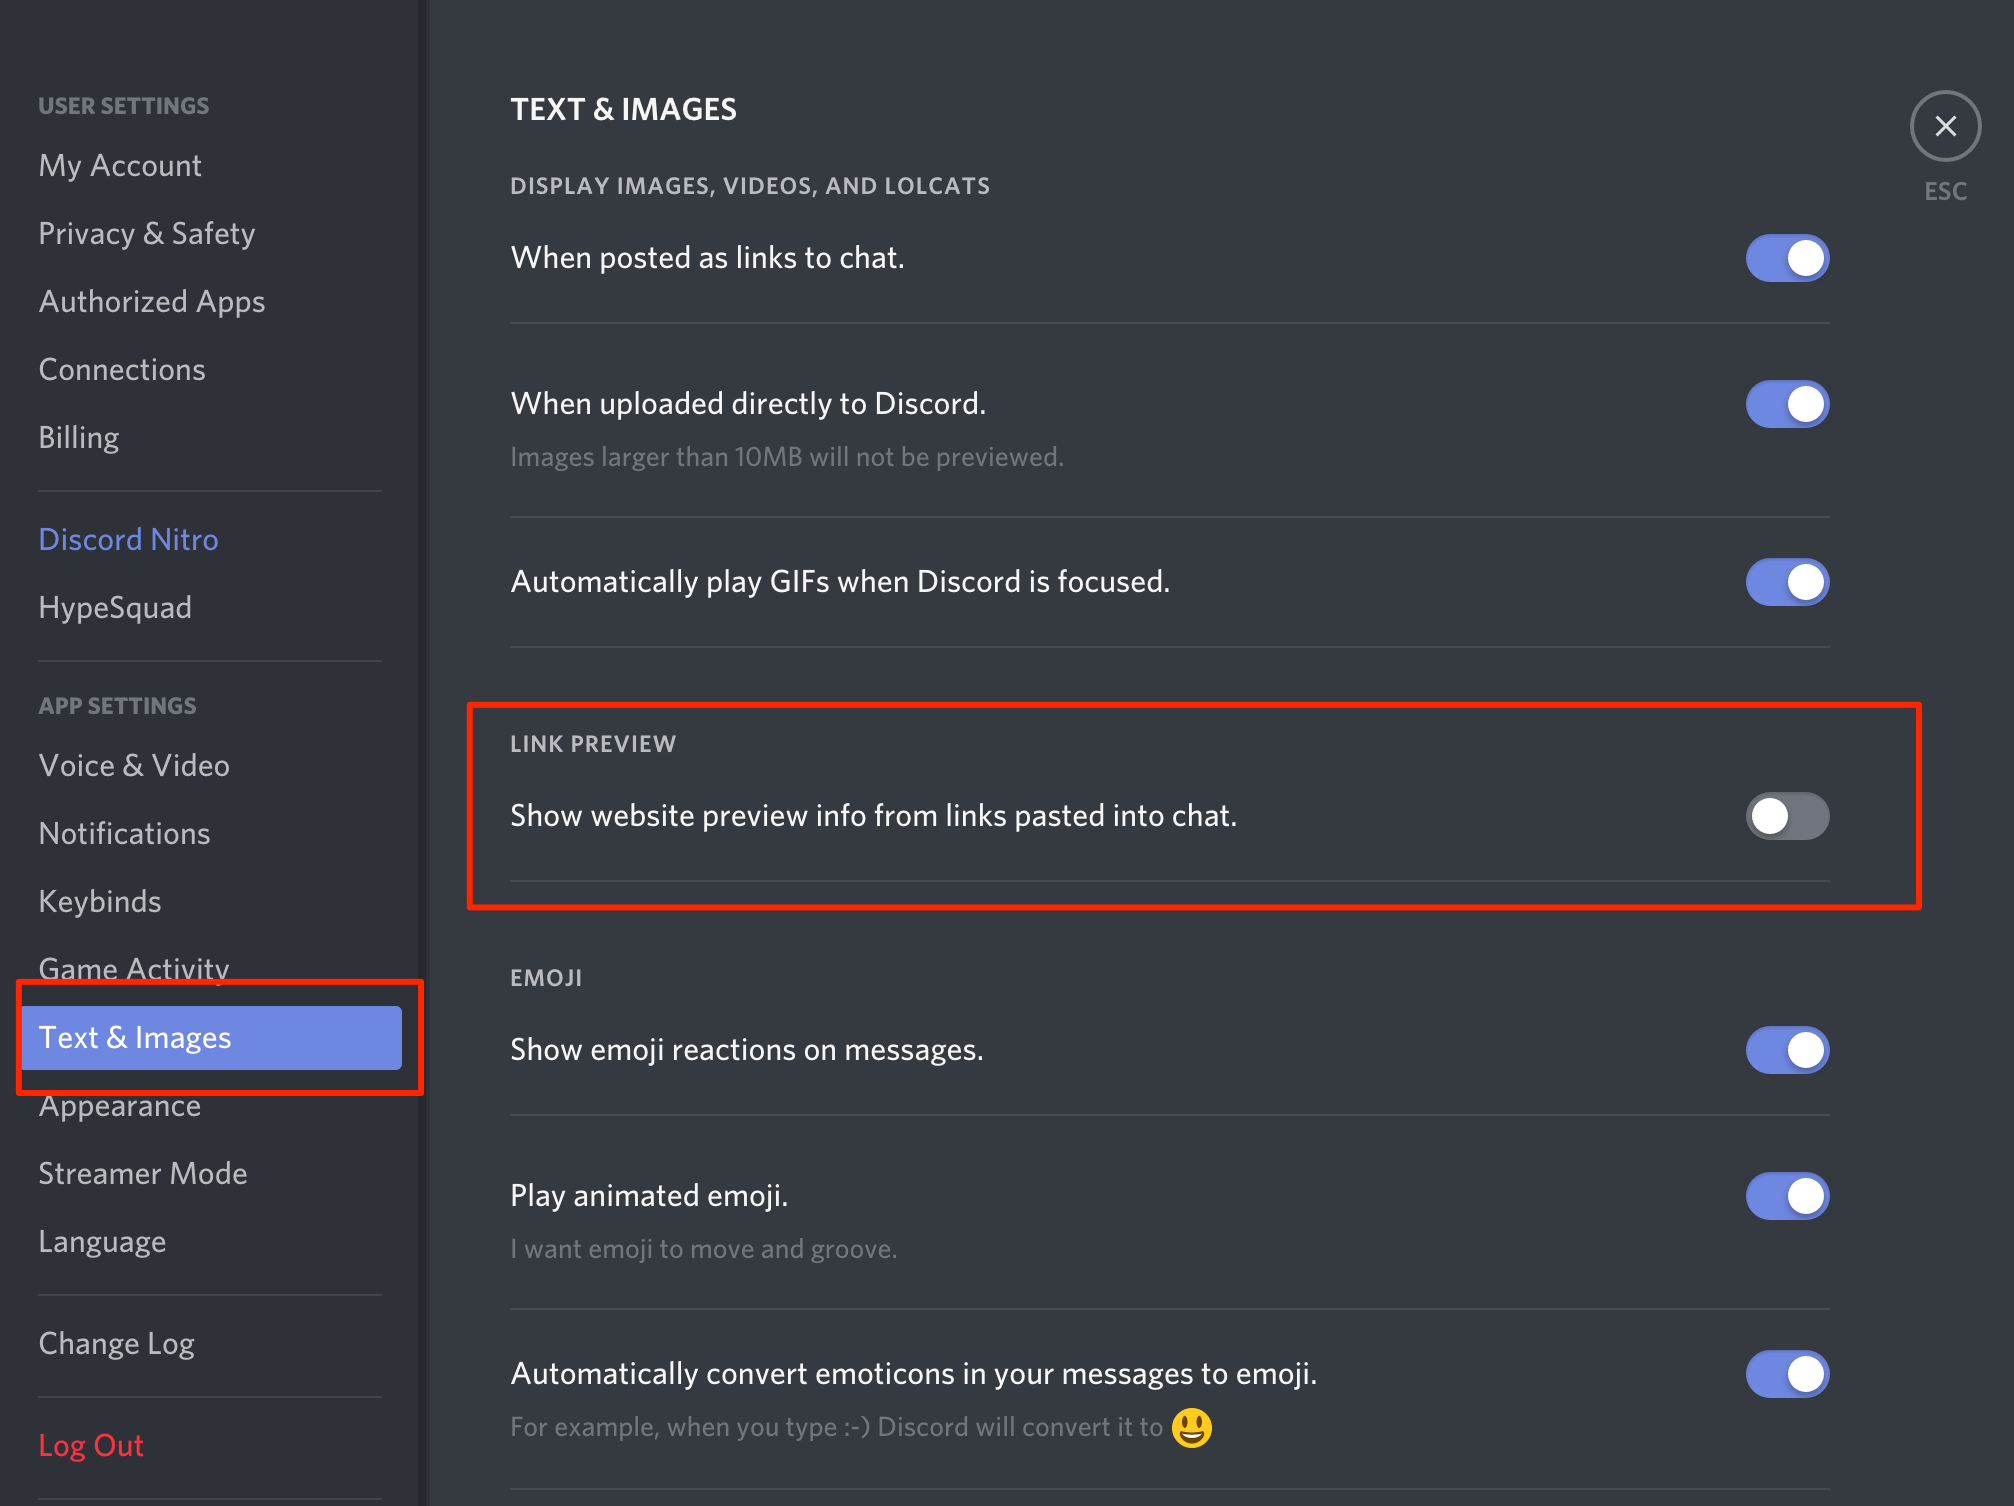The image size is (2014, 1506).
Task: Open Voice & Video settings
Action: 131,766
